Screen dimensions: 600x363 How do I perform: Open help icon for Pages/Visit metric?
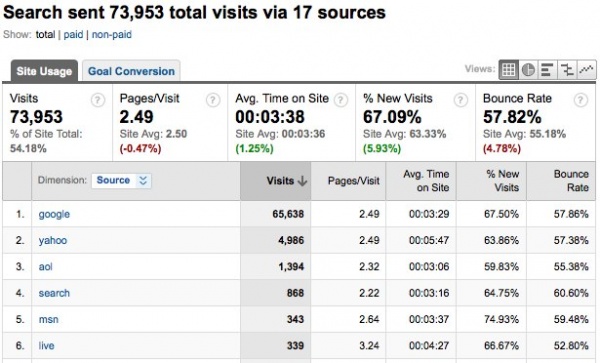tap(213, 100)
